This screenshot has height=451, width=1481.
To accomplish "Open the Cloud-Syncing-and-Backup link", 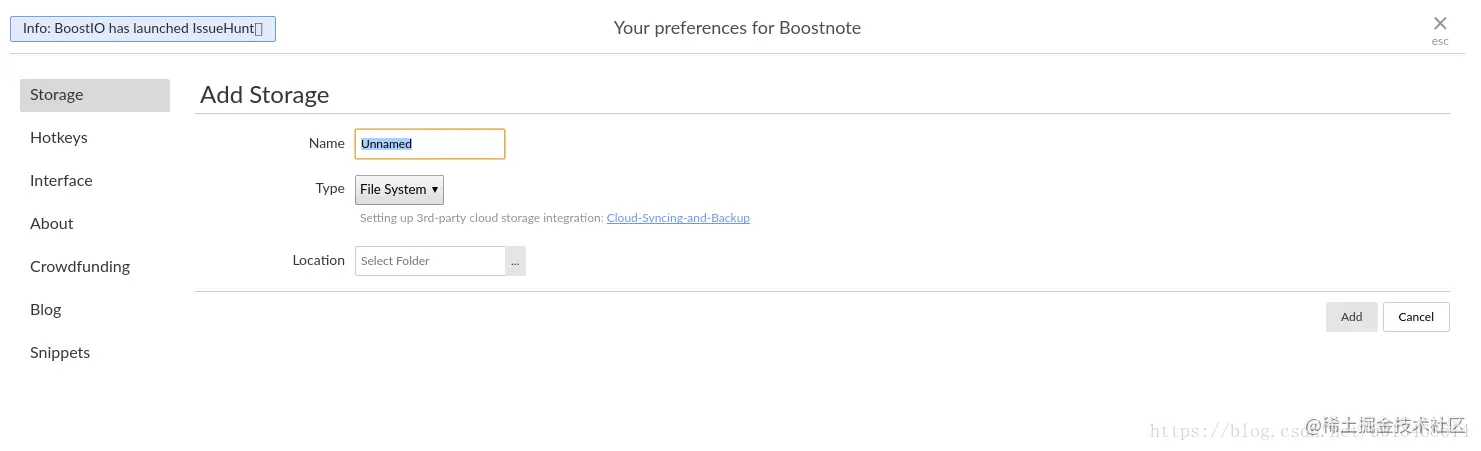I will click(678, 218).
